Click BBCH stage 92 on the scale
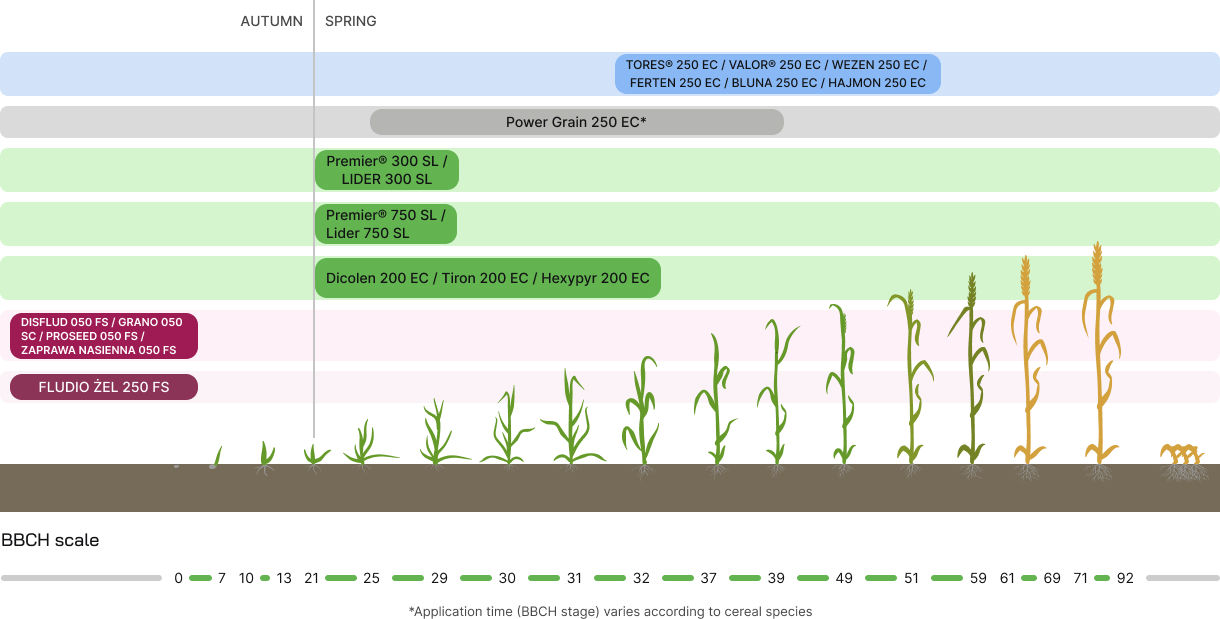 coord(1125,578)
